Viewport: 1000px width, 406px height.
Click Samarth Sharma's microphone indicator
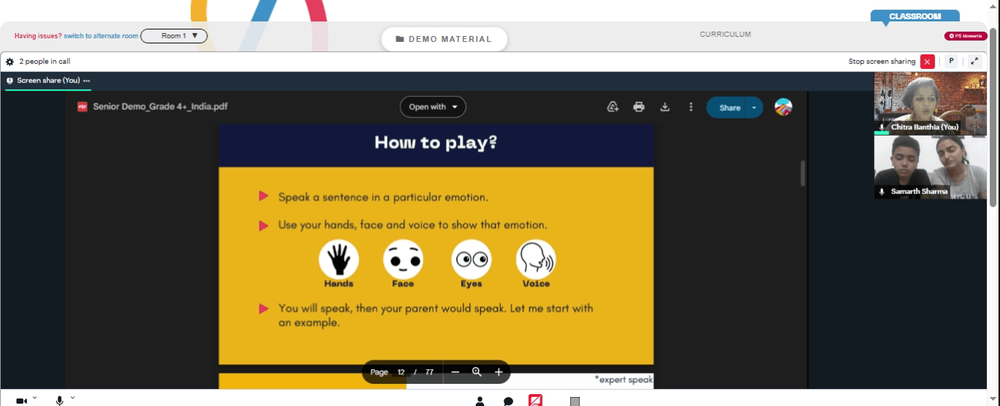pos(881,191)
